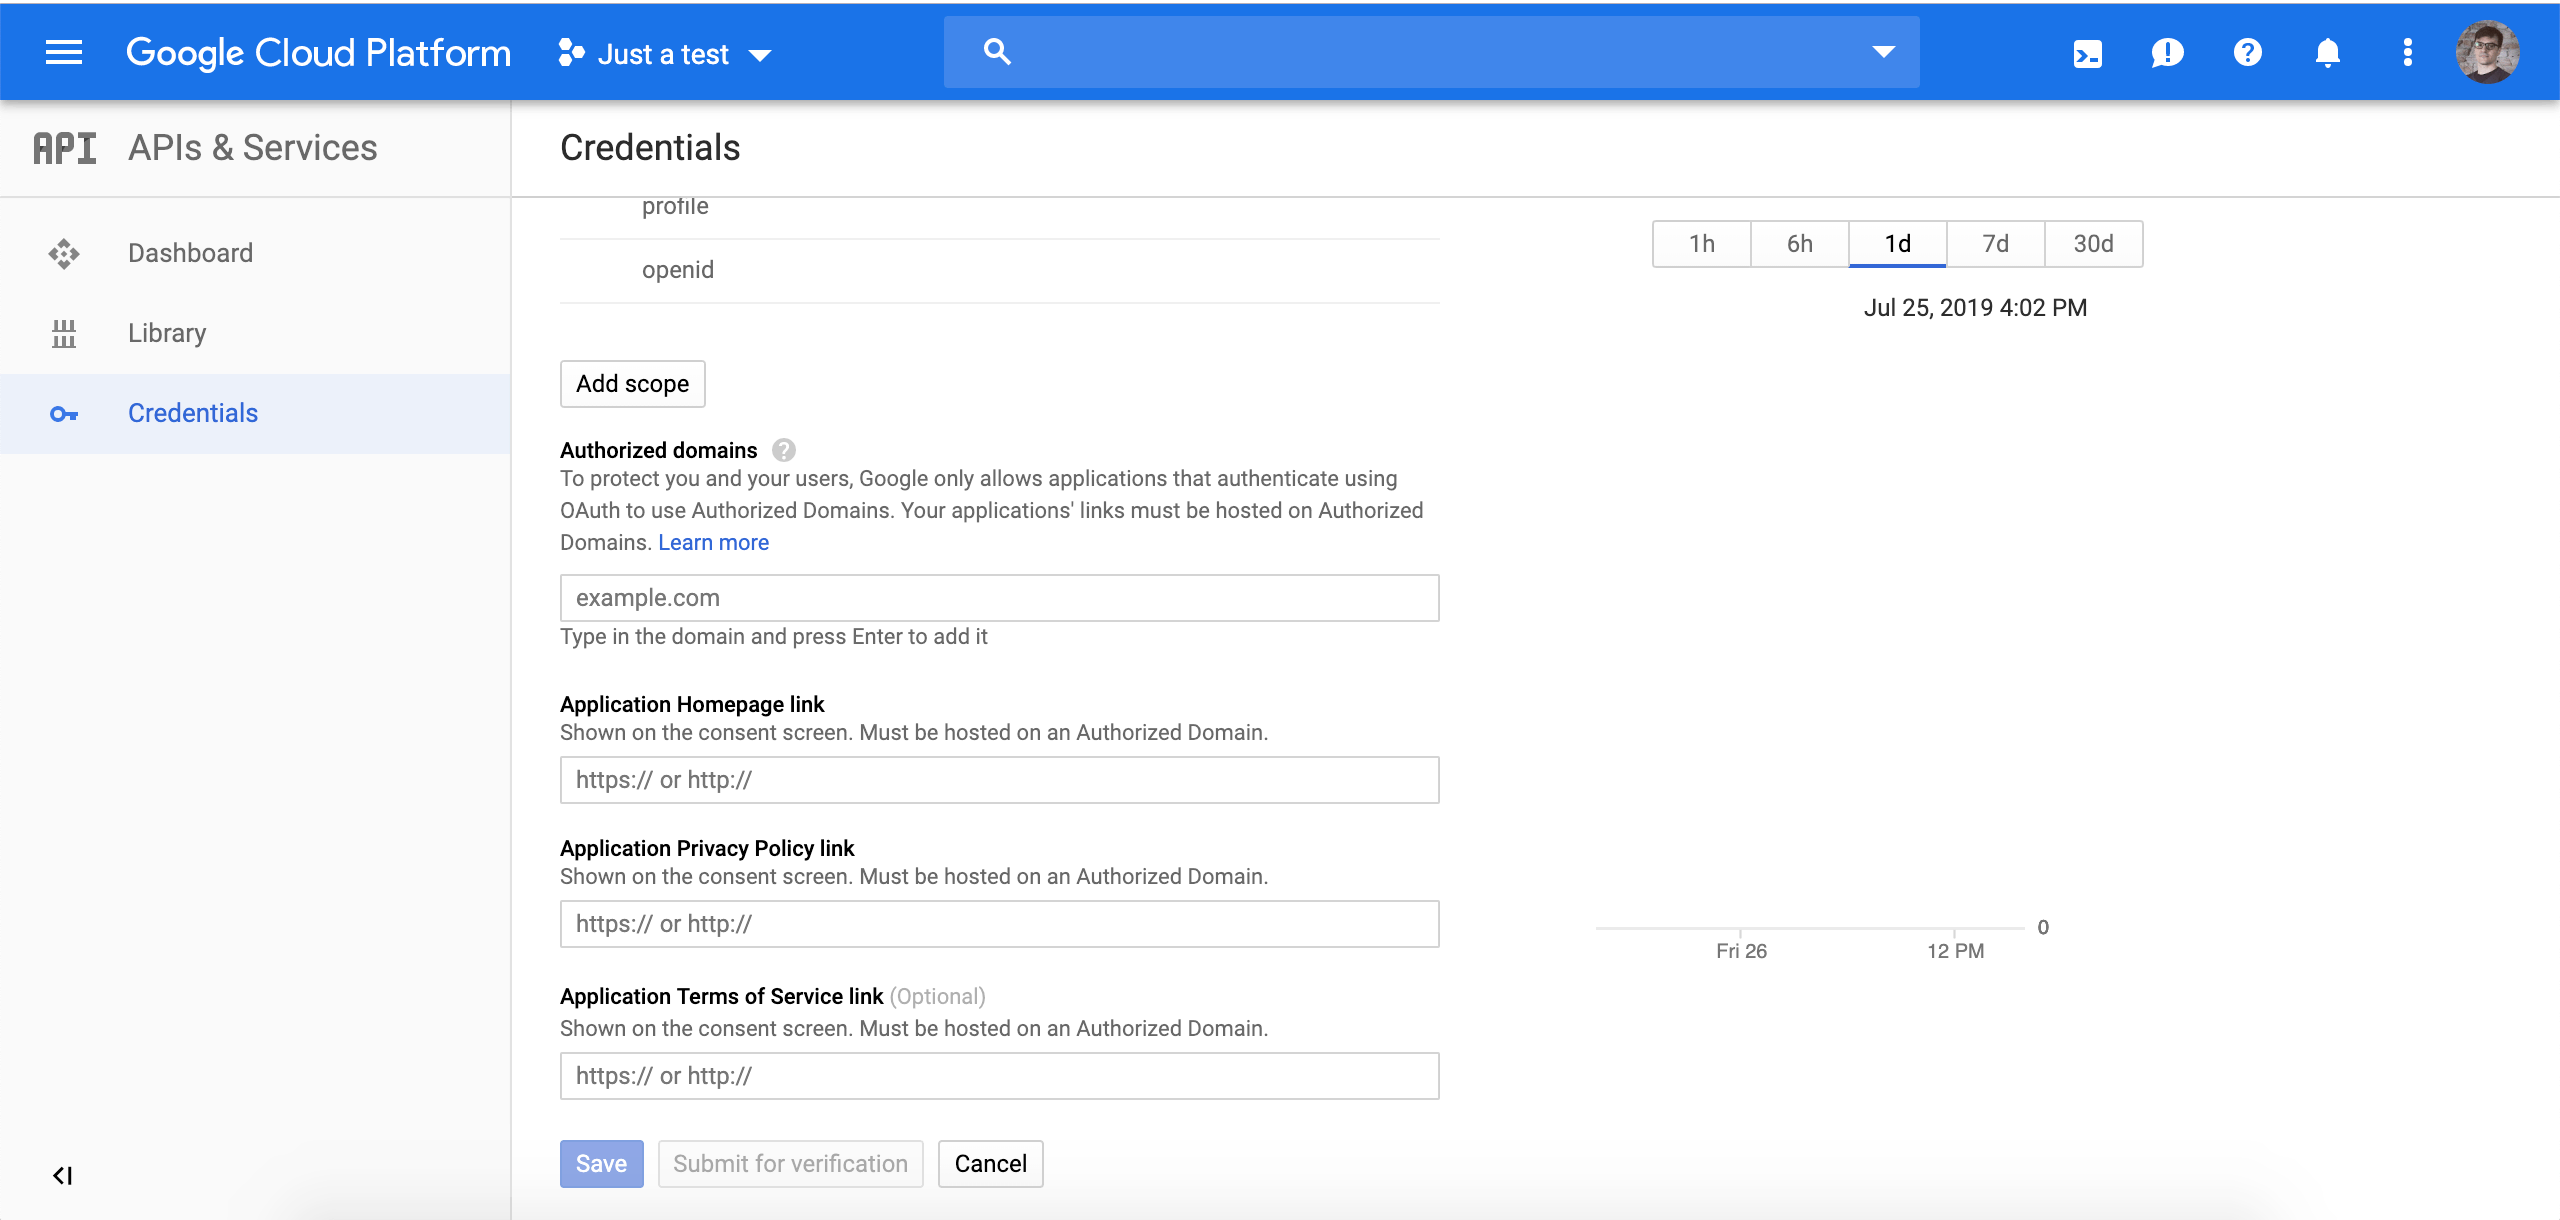The width and height of the screenshot is (2560, 1220).
Task: Click the example.com authorized domain field
Action: coord(998,597)
